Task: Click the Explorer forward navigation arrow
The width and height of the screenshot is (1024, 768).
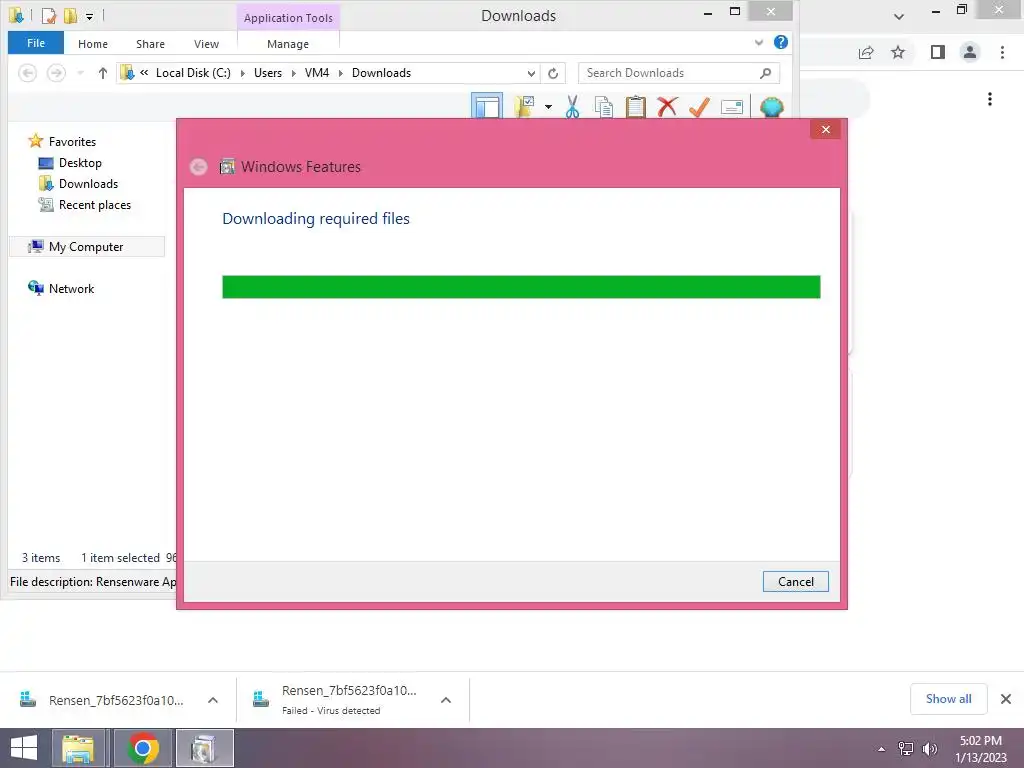Action: [x=57, y=73]
